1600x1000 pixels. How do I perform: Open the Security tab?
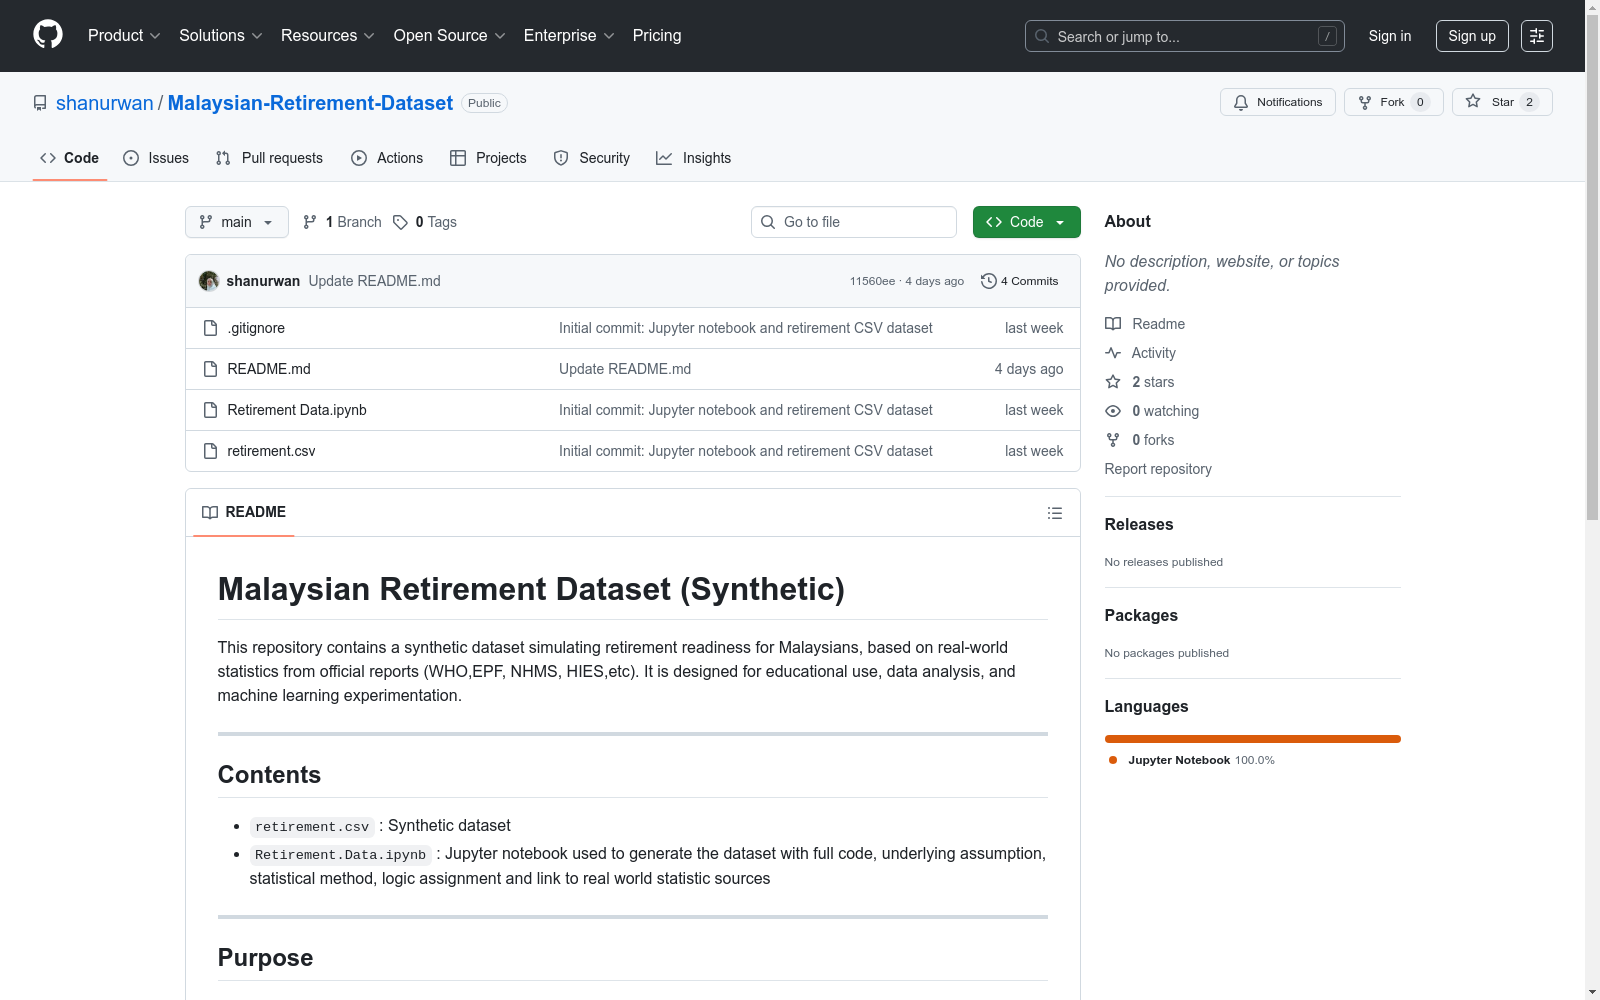coord(592,158)
